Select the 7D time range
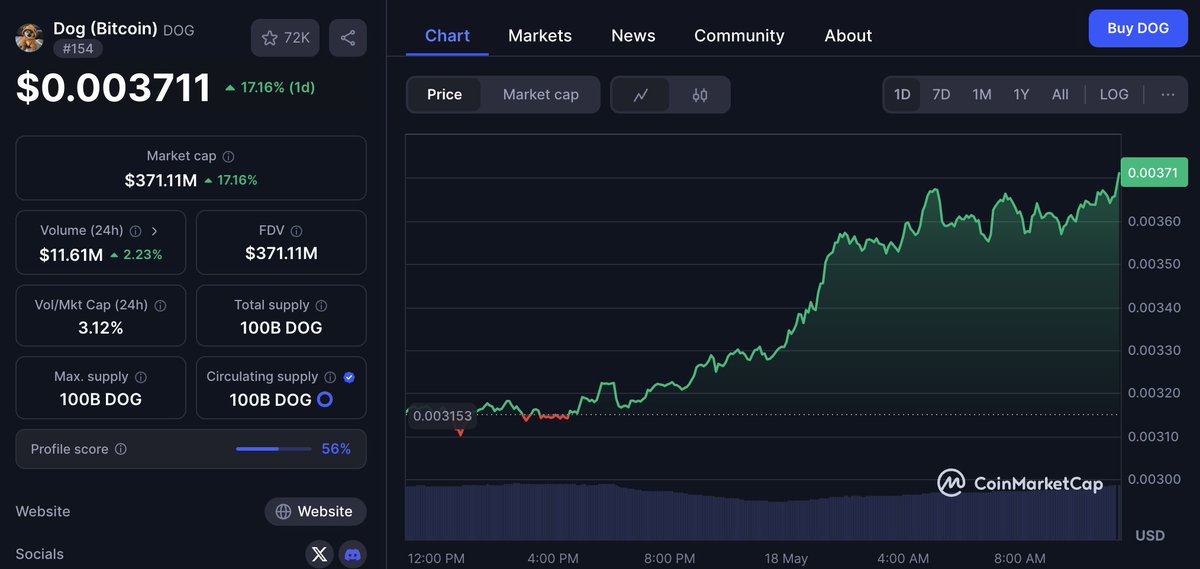This screenshot has width=1200, height=569. (x=941, y=95)
